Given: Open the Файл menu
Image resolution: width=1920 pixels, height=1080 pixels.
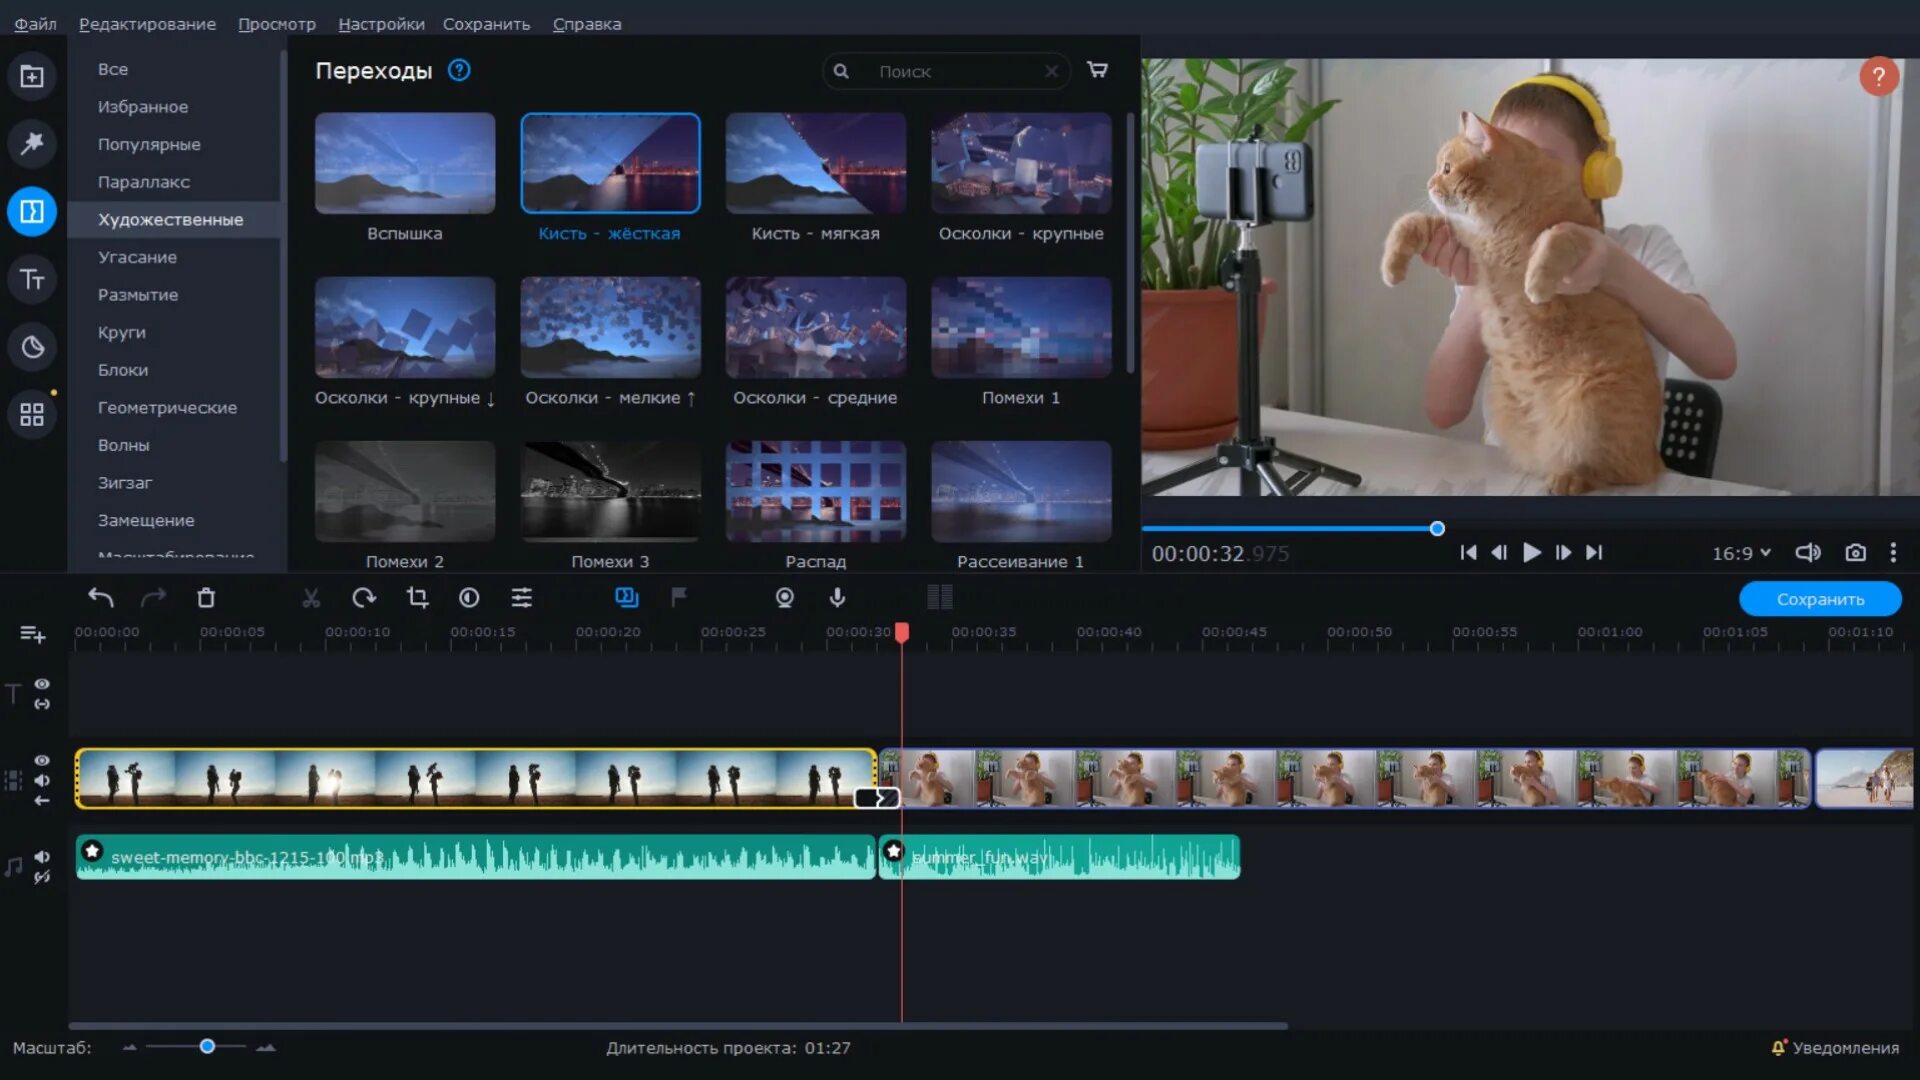Looking at the screenshot, I should (x=35, y=23).
